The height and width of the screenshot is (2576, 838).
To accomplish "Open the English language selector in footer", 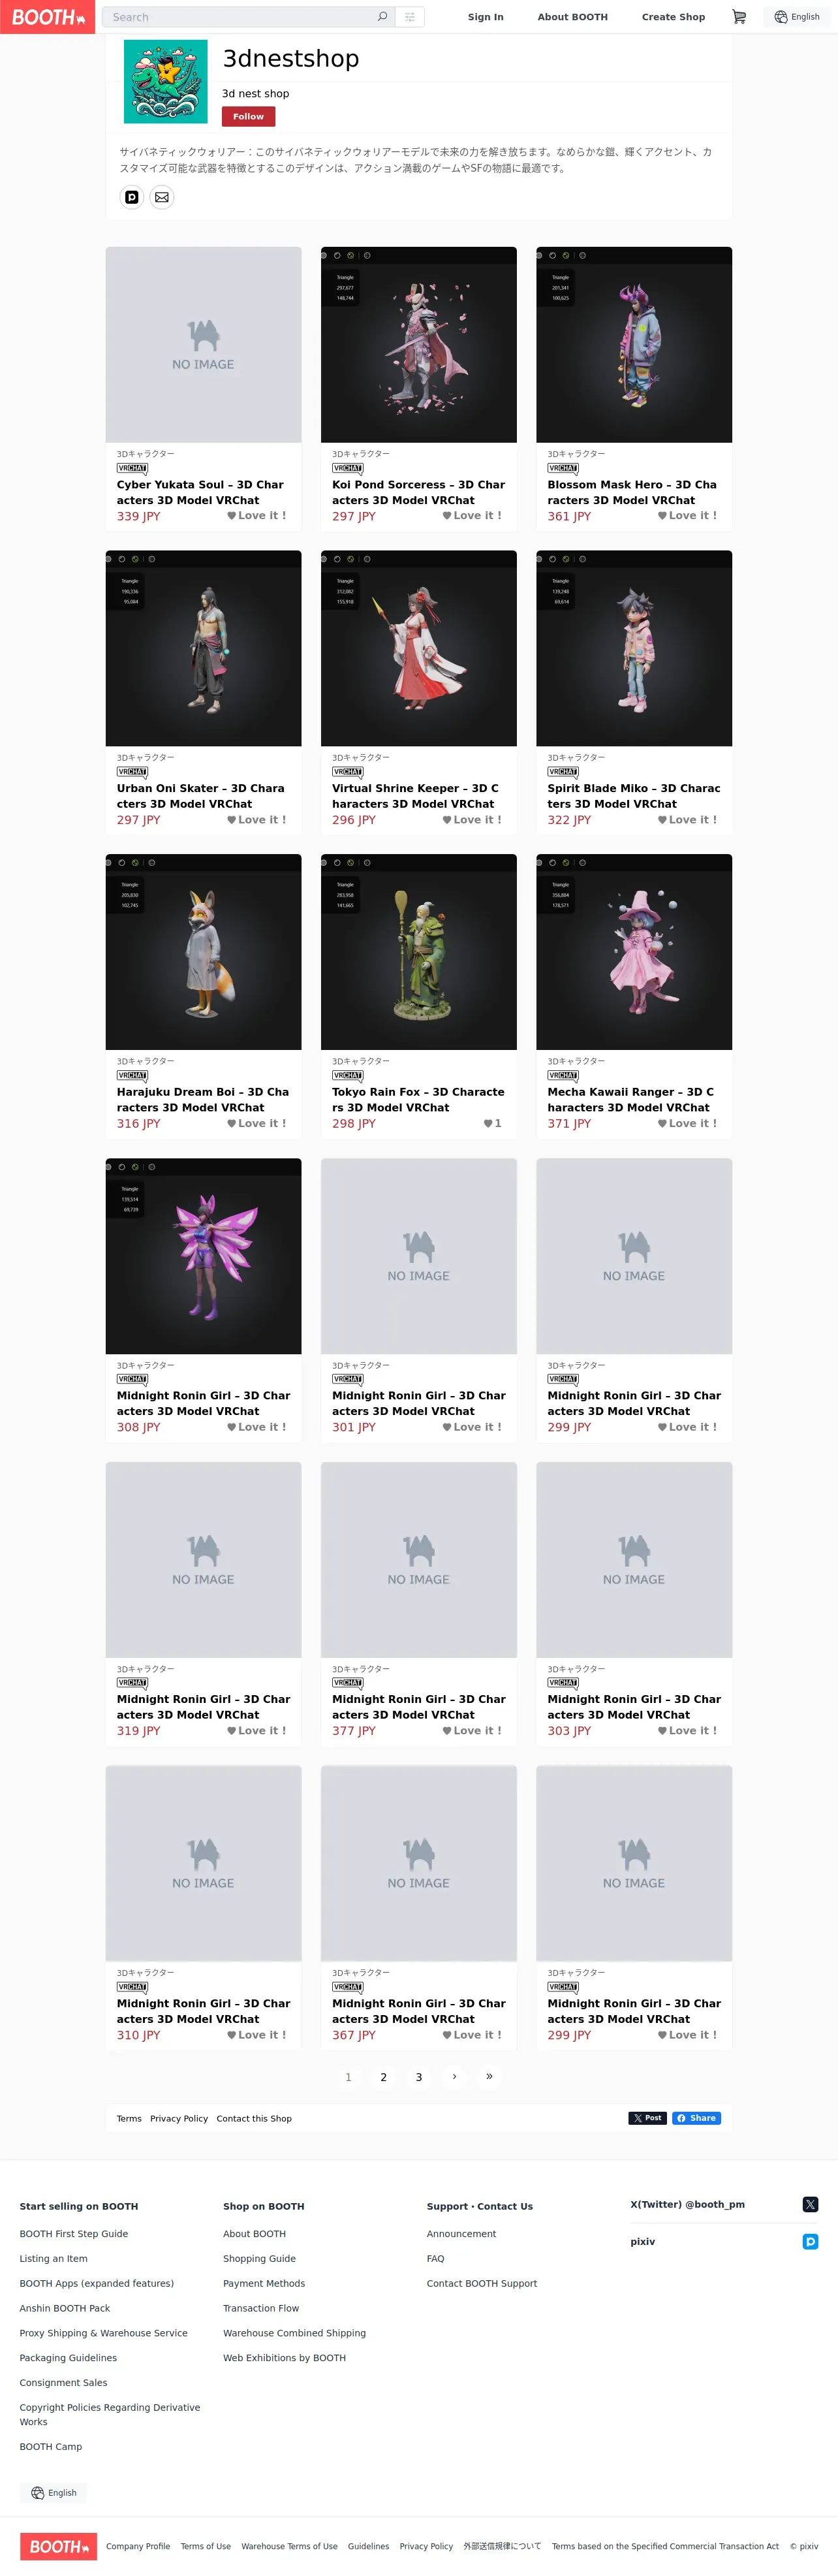I will [54, 2492].
